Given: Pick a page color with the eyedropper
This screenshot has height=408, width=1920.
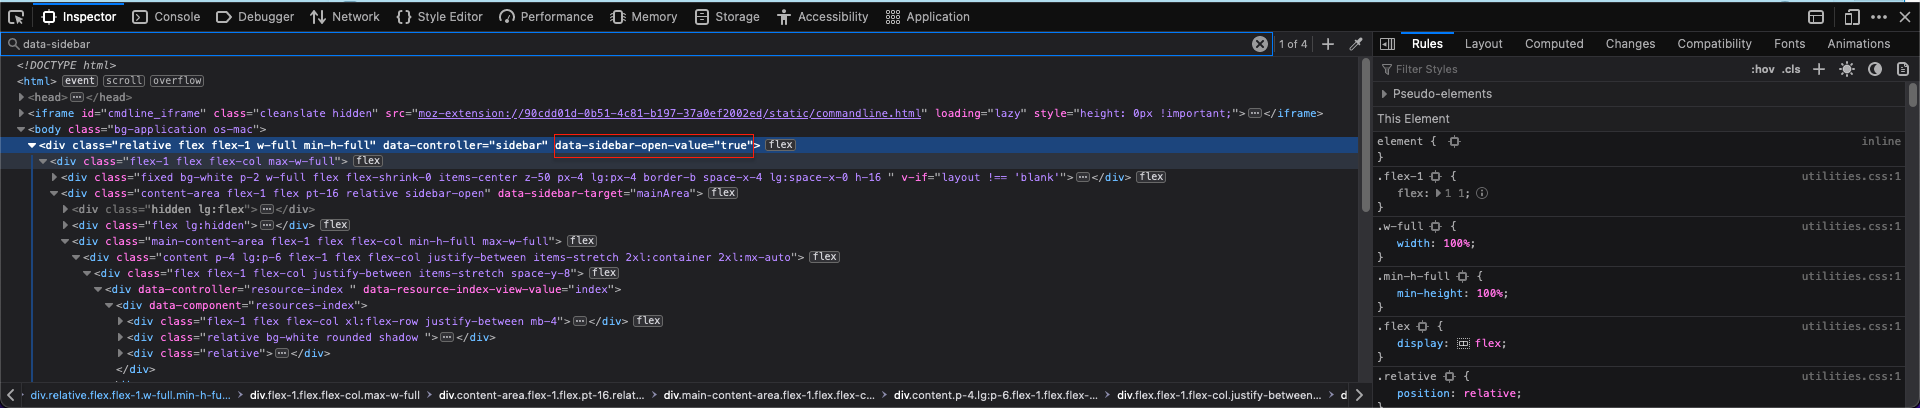Looking at the screenshot, I should tap(1356, 44).
